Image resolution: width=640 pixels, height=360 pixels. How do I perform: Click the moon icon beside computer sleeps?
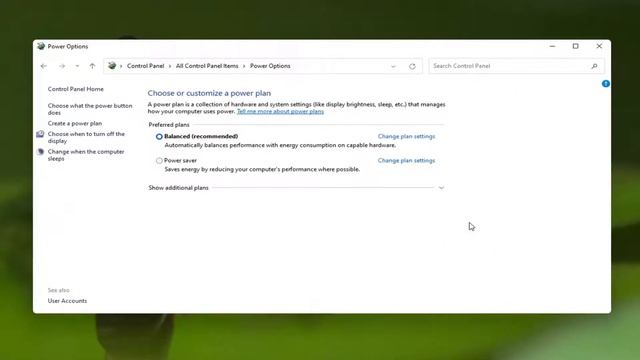click(40, 152)
